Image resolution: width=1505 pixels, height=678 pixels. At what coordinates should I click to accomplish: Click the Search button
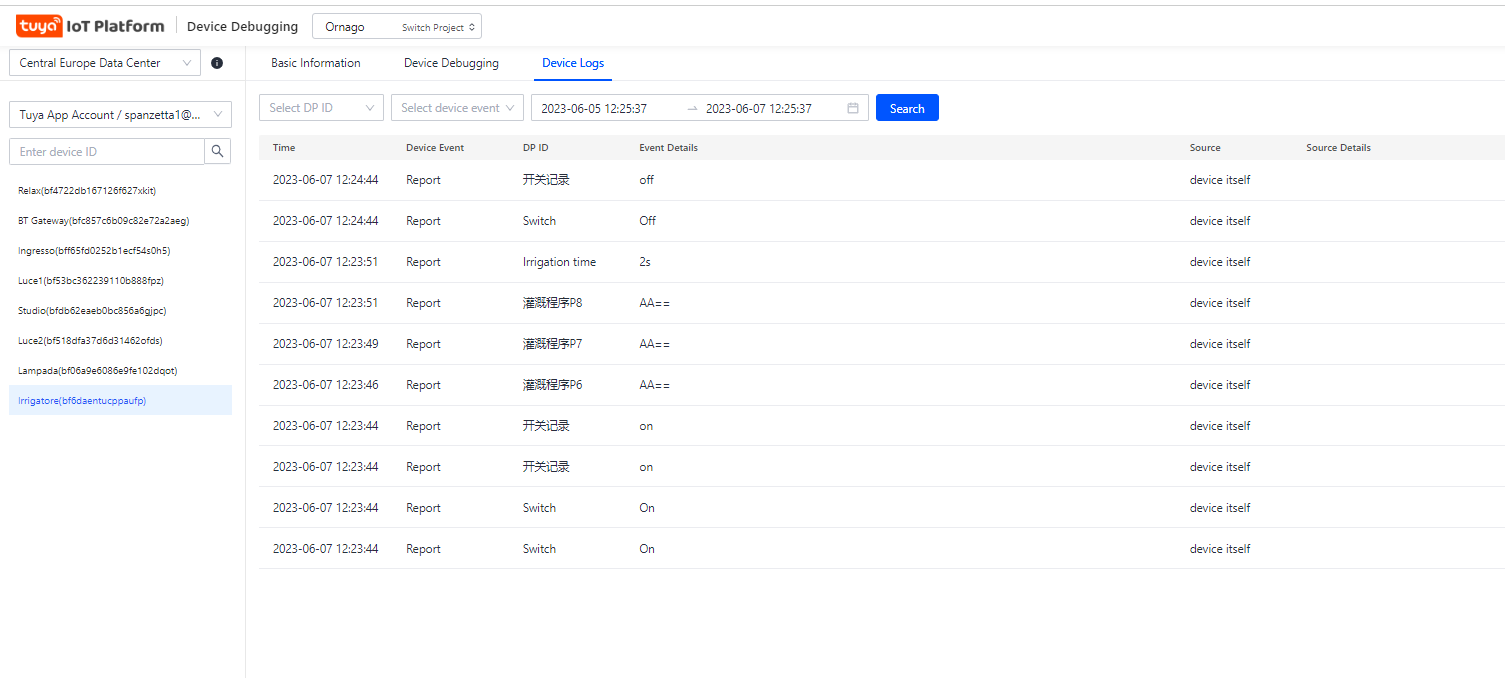coord(906,107)
